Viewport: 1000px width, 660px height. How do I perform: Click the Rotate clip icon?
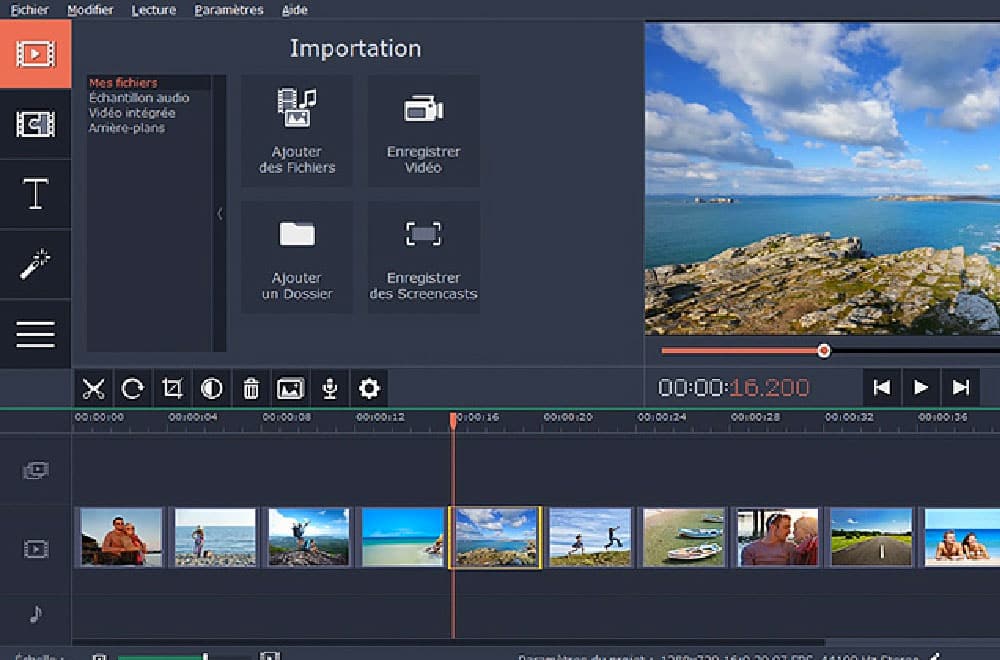pyautogui.click(x=133, y=388)
